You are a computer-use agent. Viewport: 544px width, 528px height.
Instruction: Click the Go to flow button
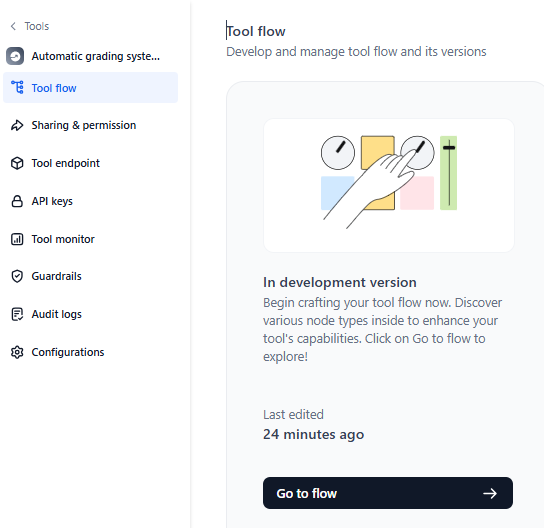tap(388, 493)
